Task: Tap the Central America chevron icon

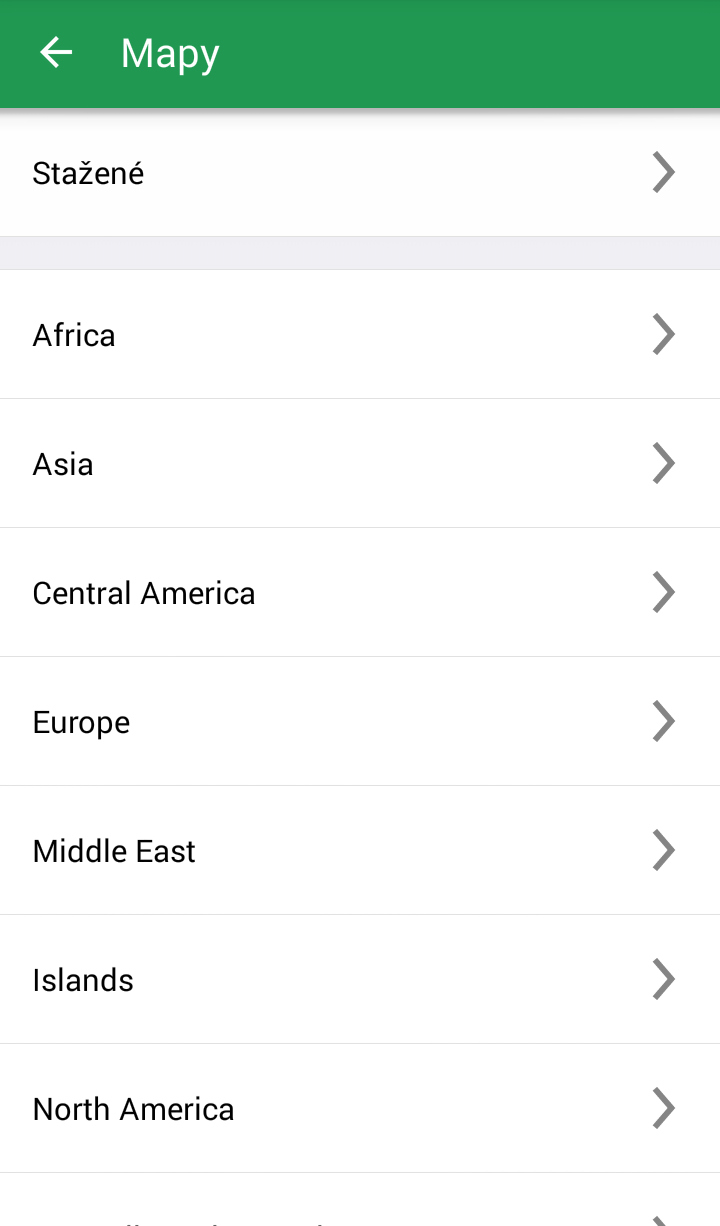Action: [663, 592]
